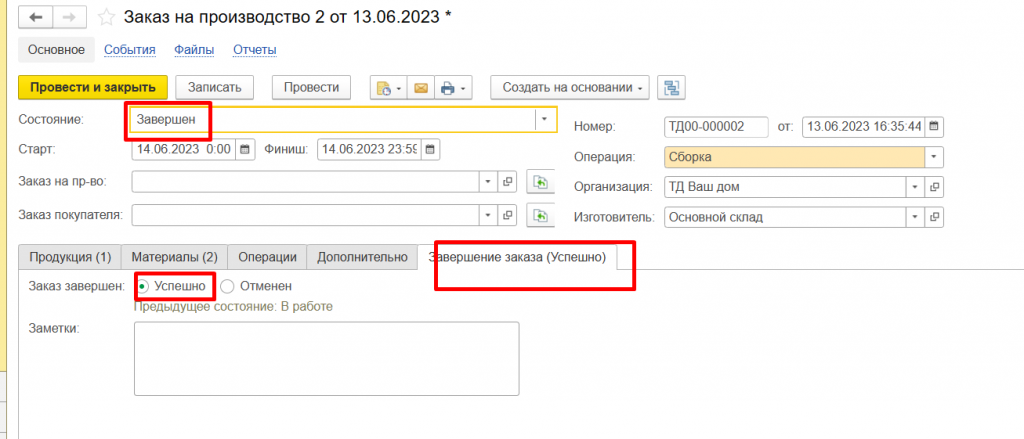Open the Отчеты link in header
This screenshot has width=1024, height=439.
pyautogui.click(x=254, y=49)
